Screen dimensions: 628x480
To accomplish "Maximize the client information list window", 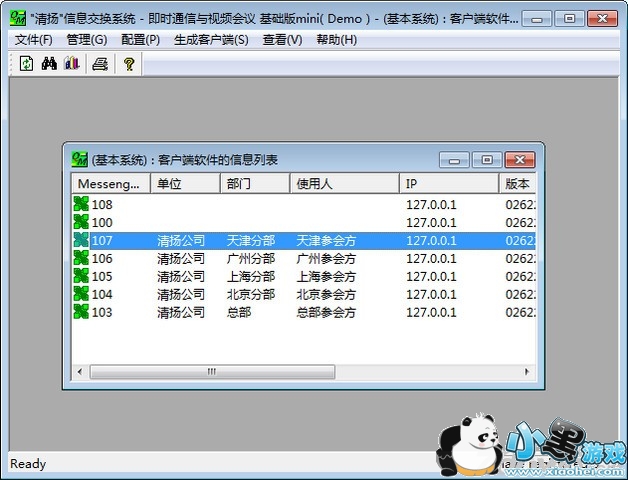I will tap(487, 160).
